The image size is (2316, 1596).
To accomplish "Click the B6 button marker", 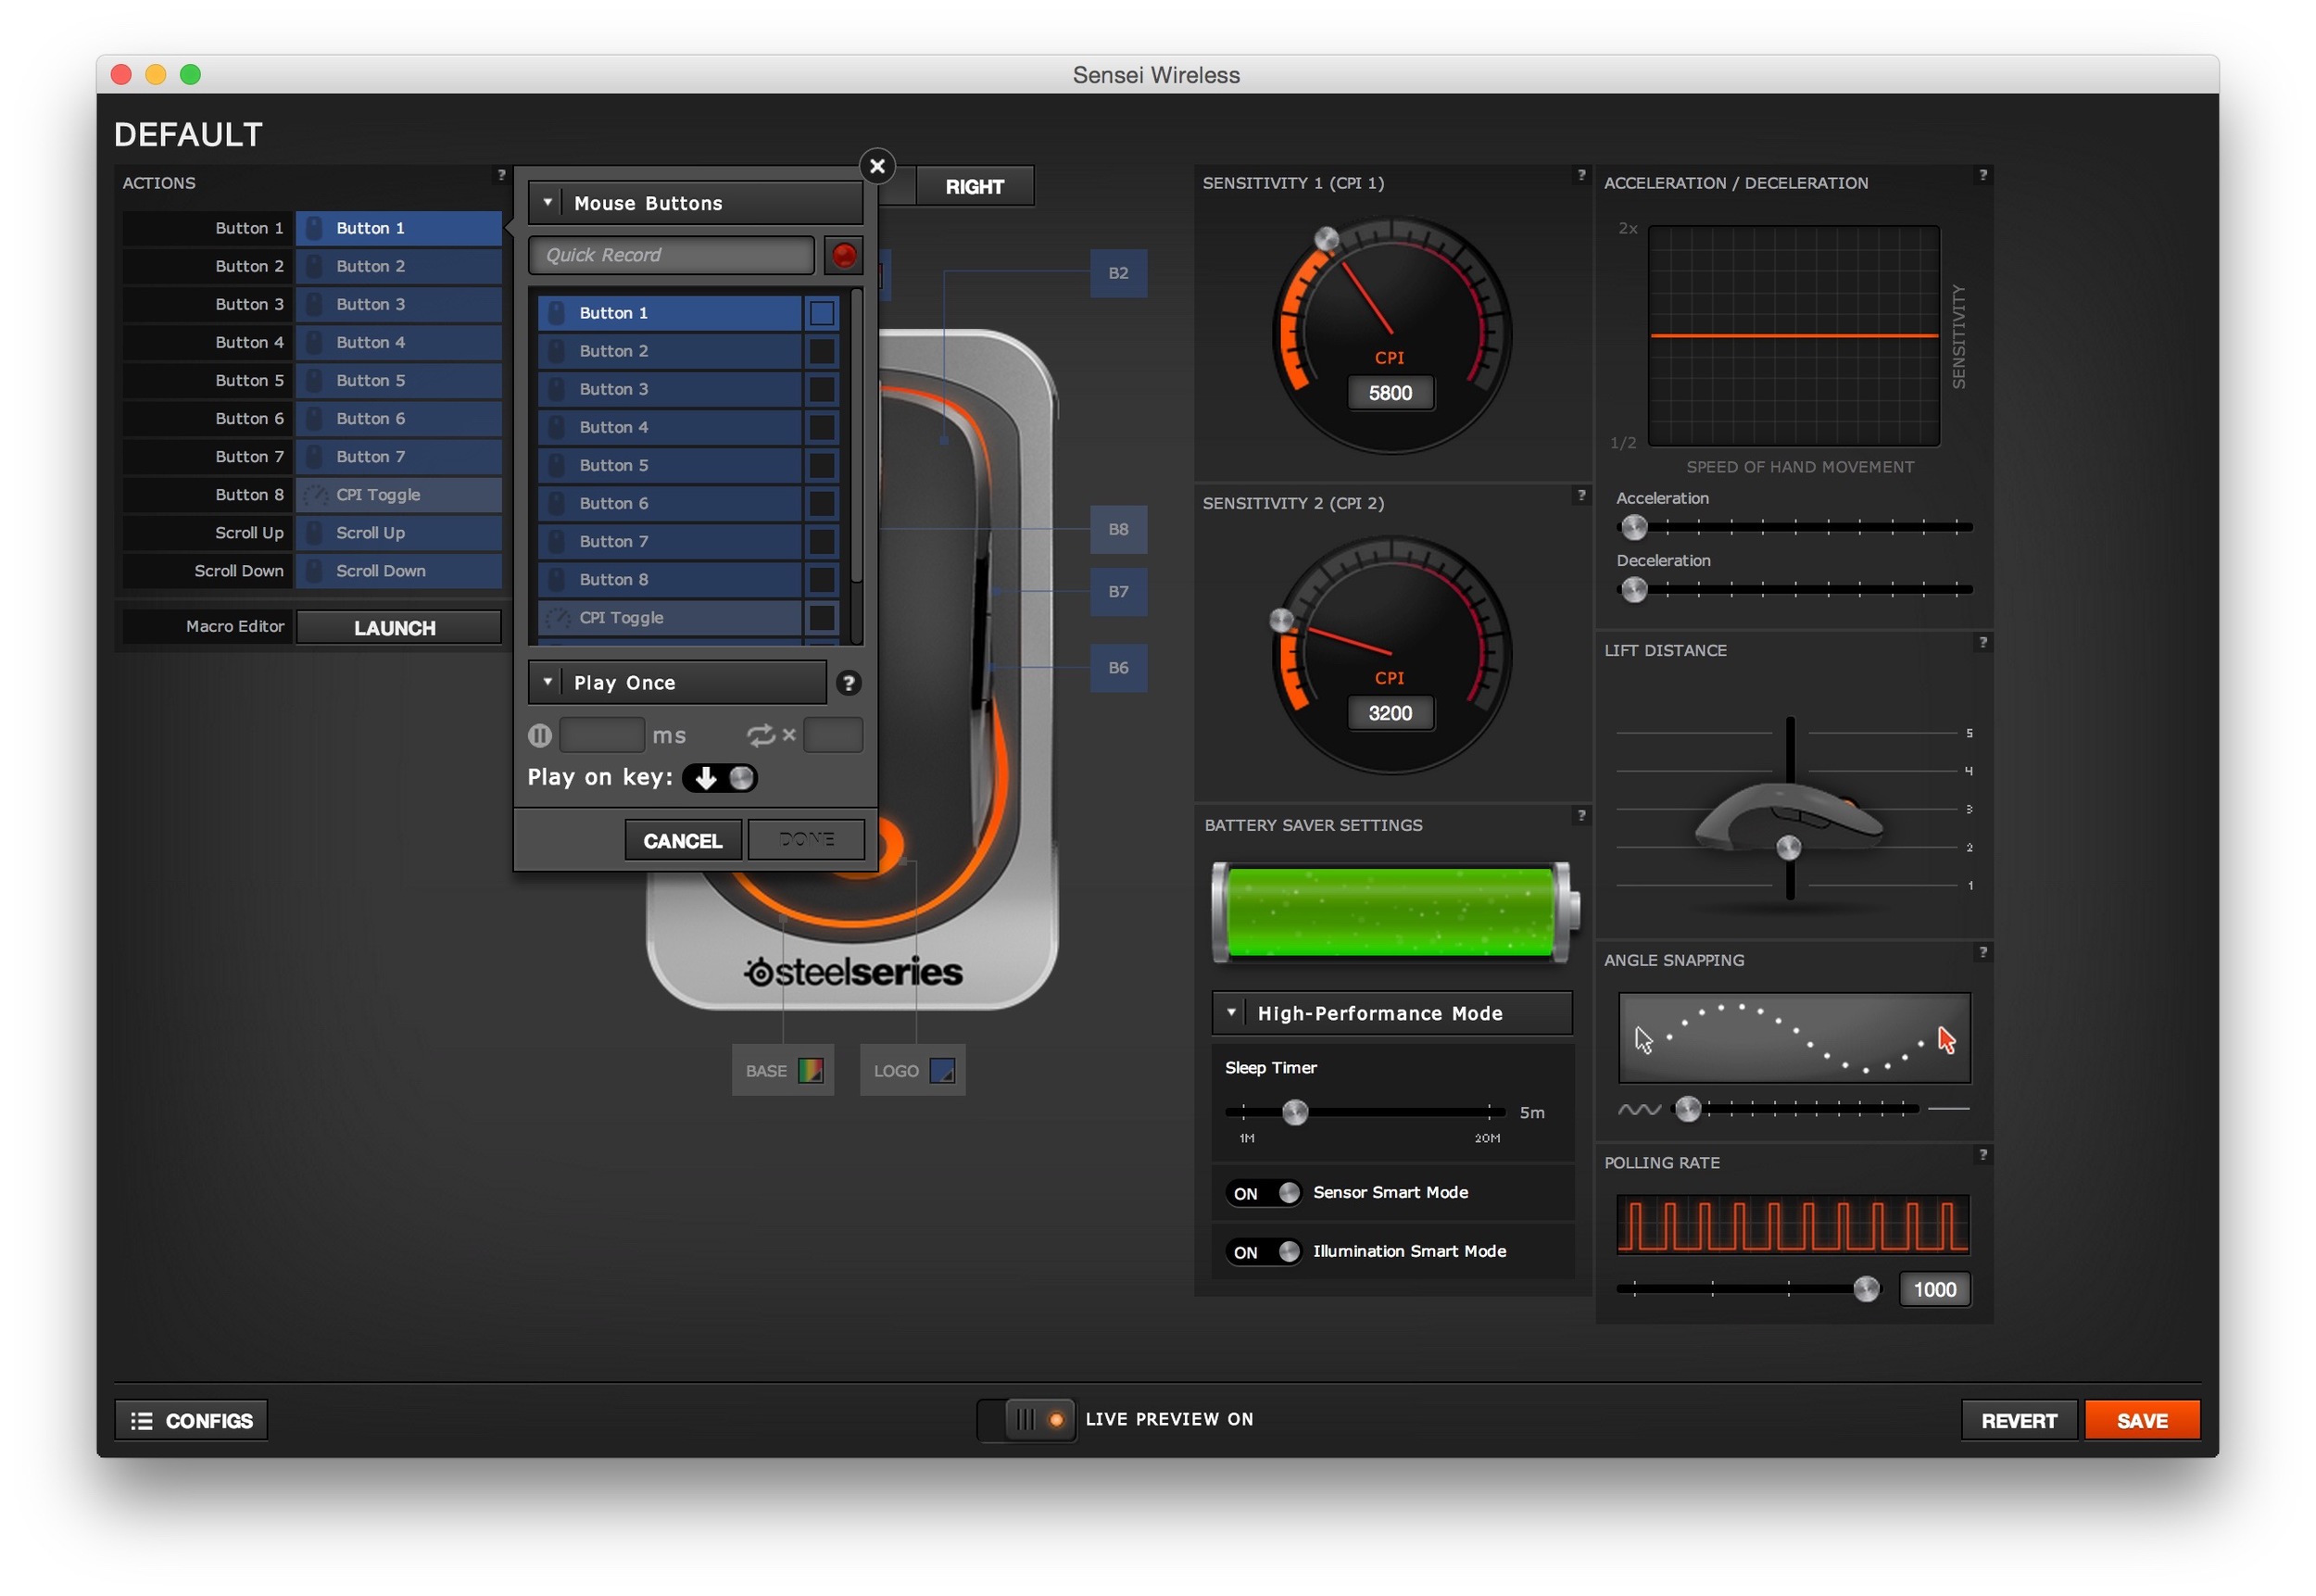I will pyautogui.click(x=1118, y=667).
